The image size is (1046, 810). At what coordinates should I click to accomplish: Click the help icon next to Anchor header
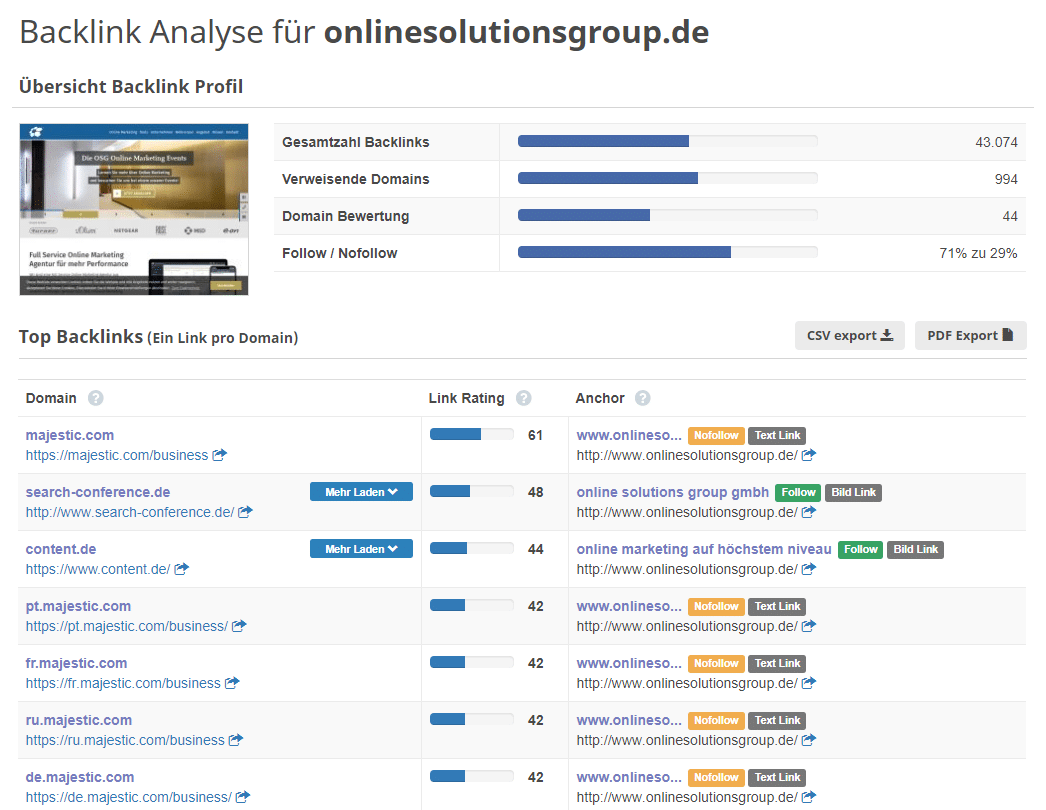[x=642, y=398]
